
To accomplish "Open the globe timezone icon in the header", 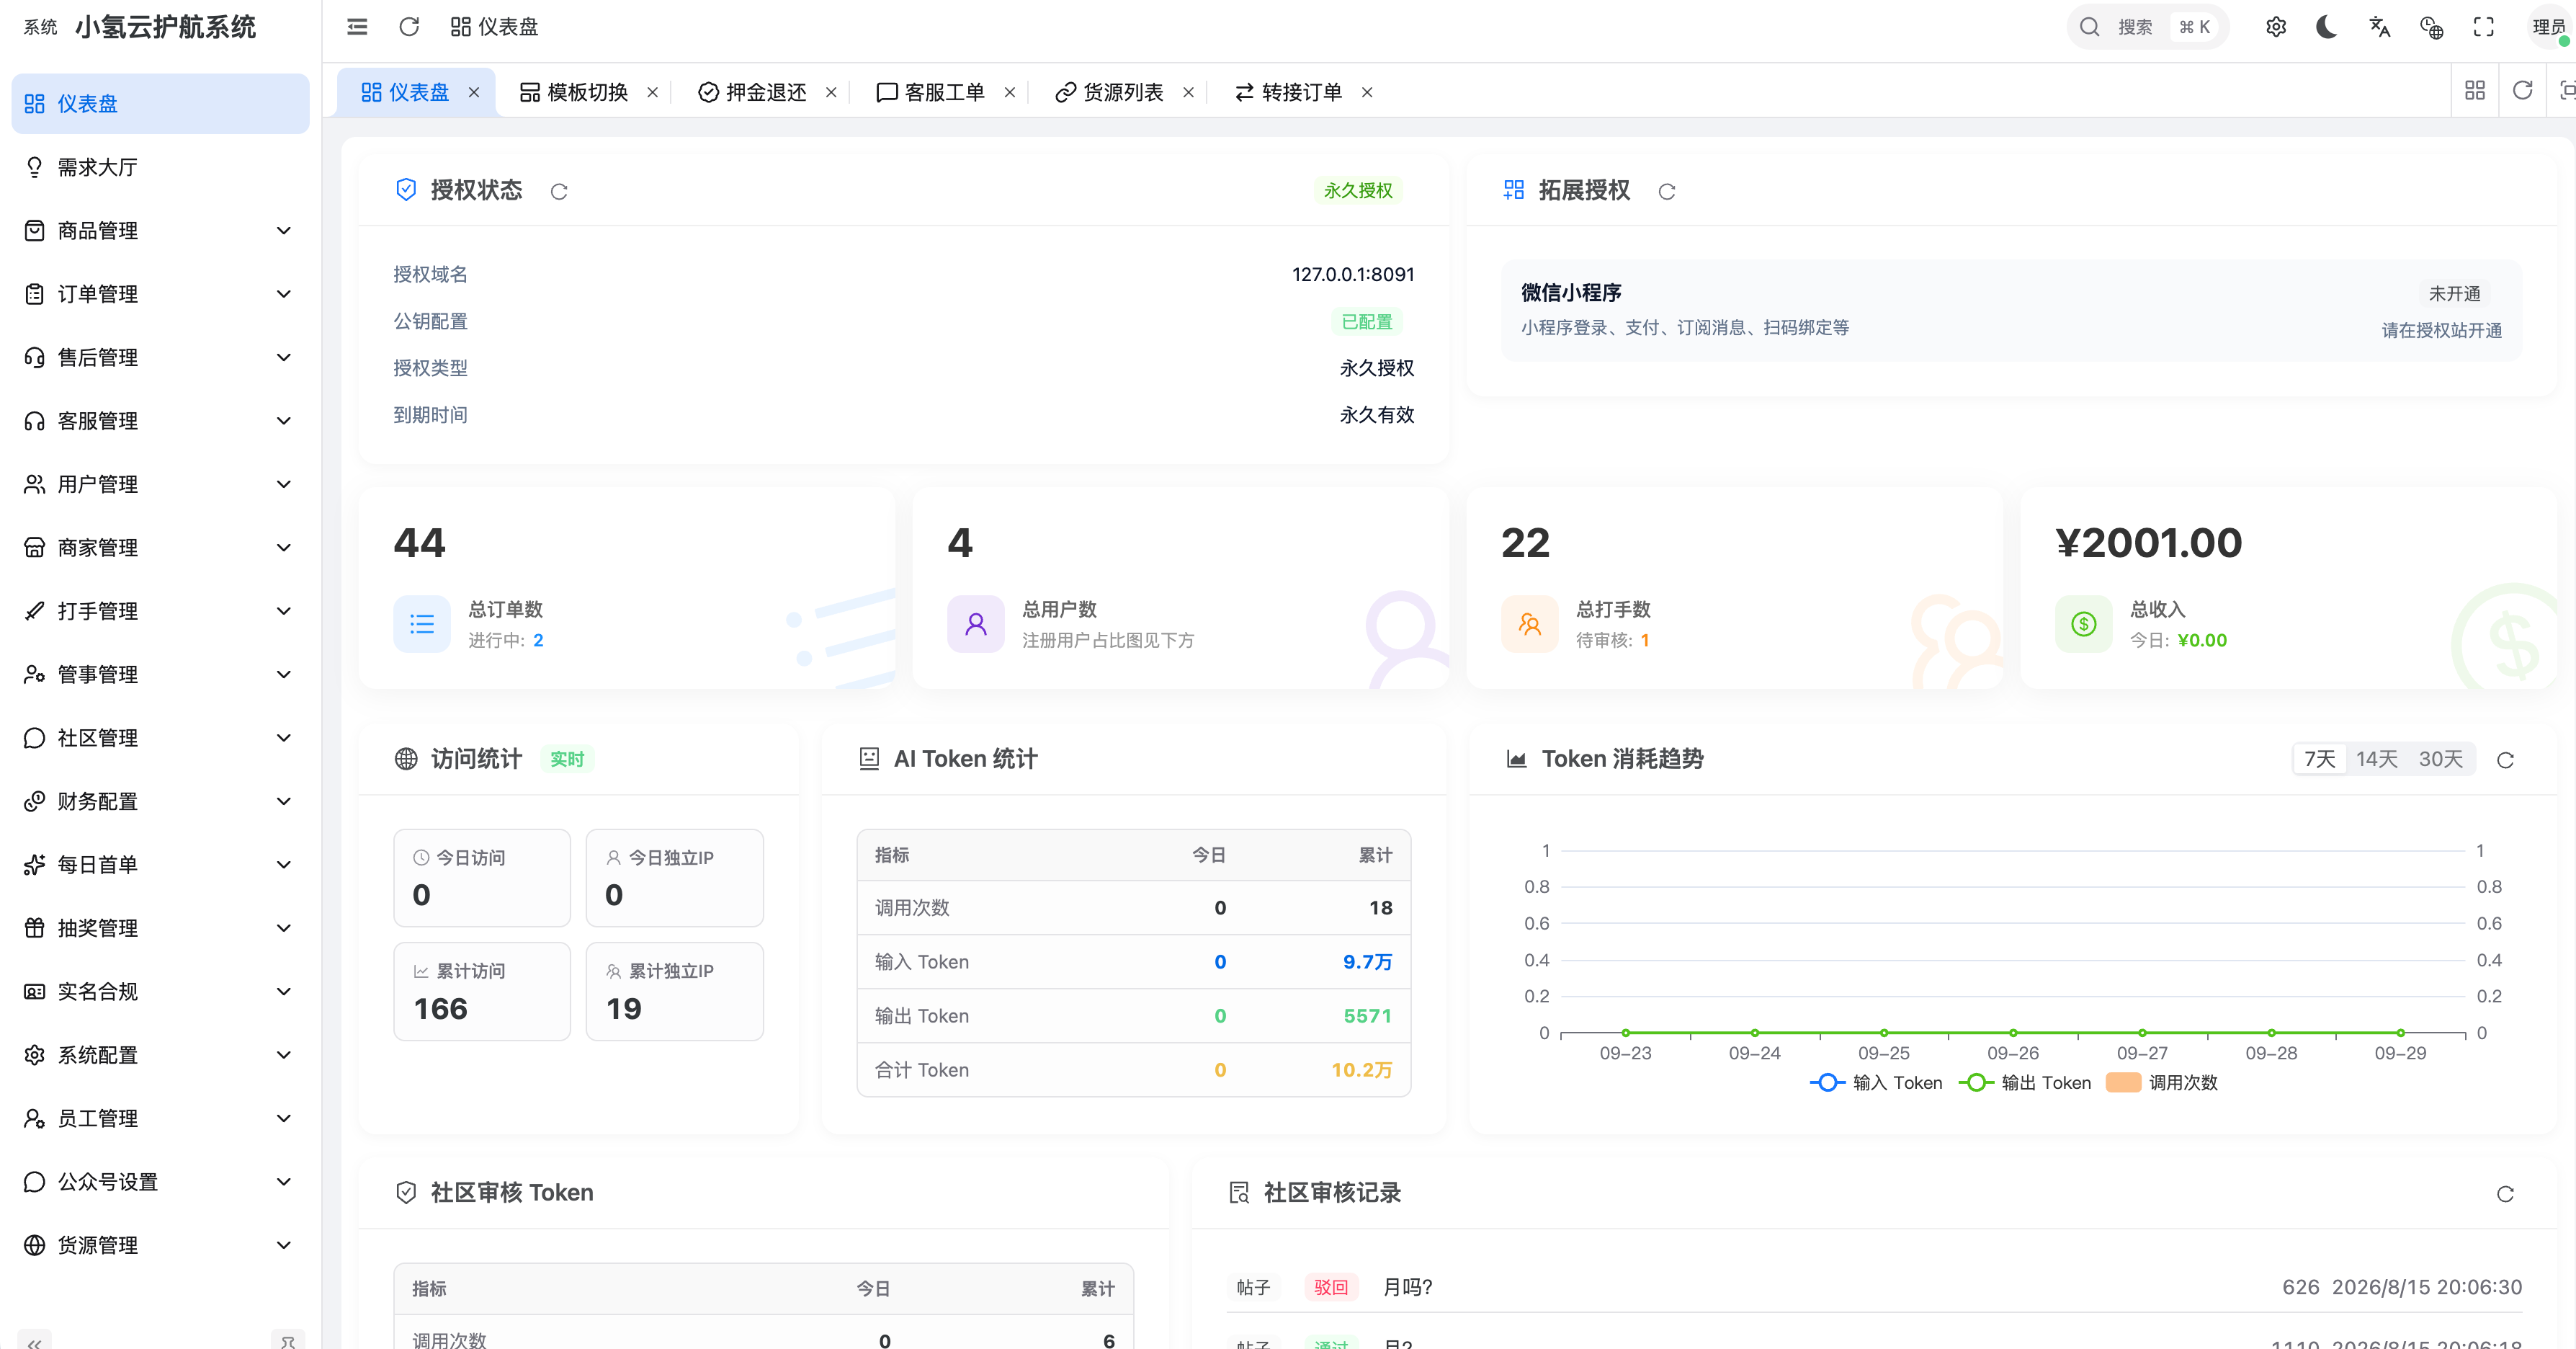I will (2431, 27).
